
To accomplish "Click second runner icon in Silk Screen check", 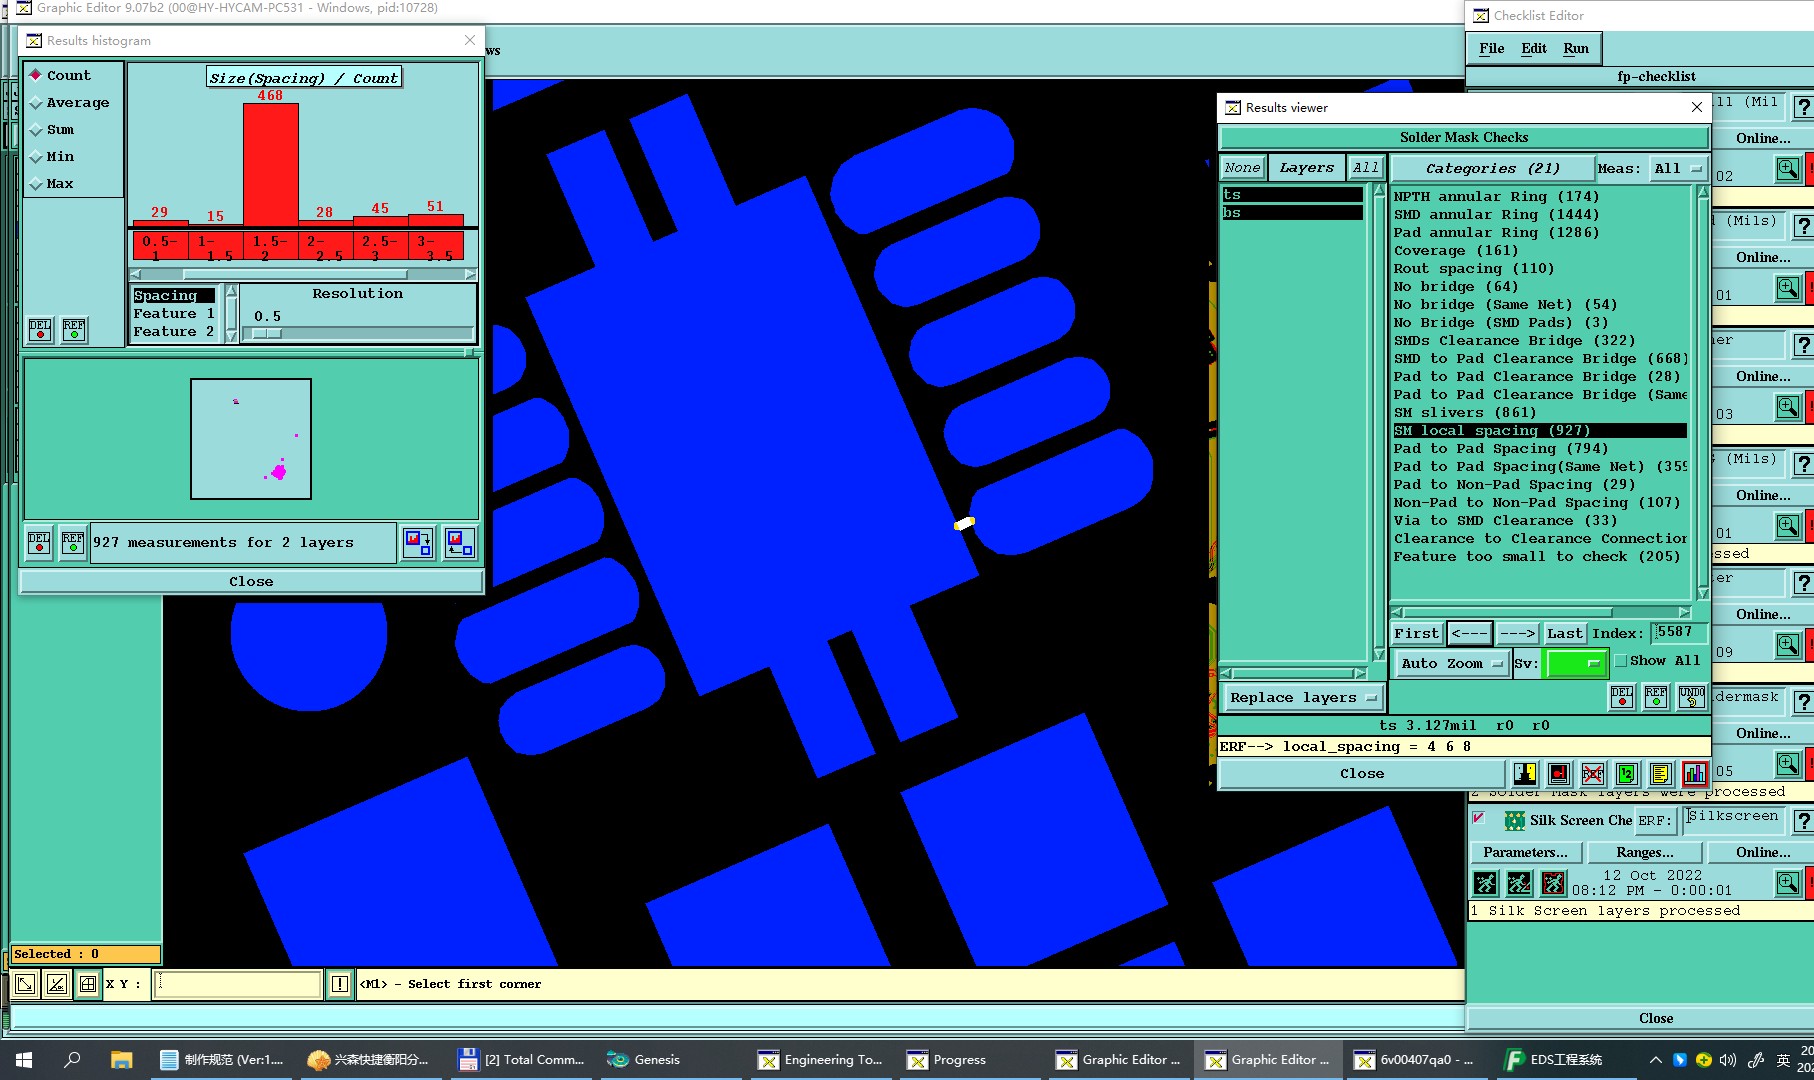I will tap(1519, 883).
